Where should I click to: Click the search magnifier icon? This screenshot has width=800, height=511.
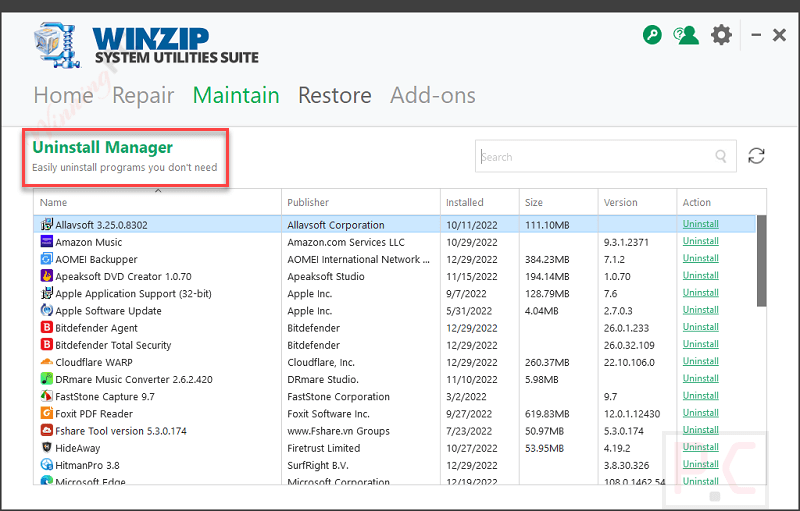[x=721, y=156]
